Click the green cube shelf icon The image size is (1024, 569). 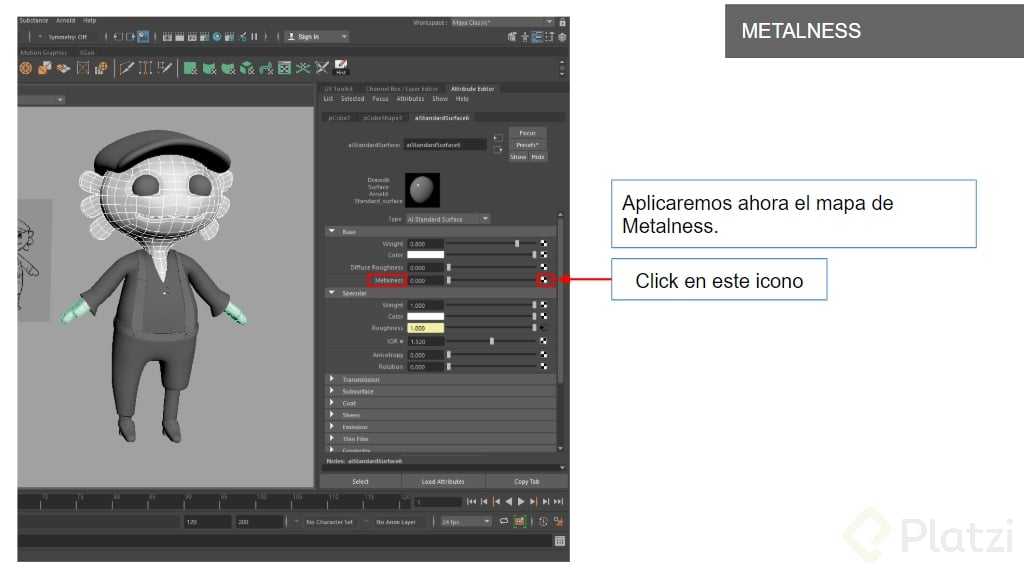247,68
